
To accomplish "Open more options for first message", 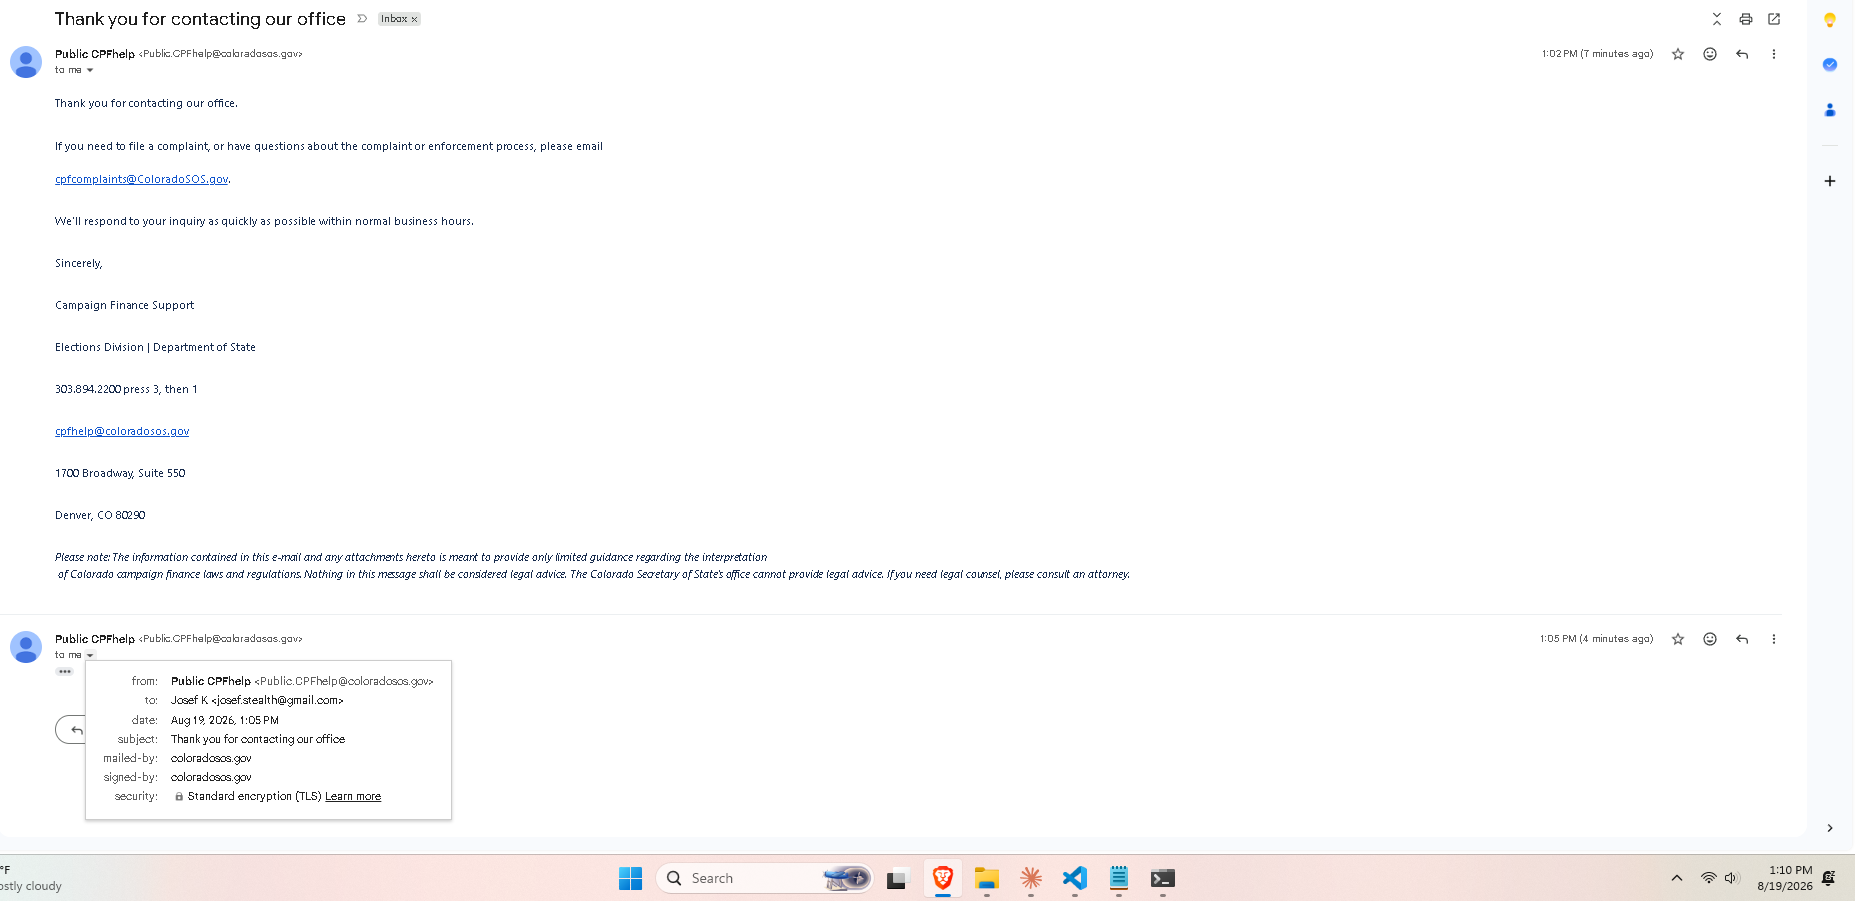I will pos(1774,54).
